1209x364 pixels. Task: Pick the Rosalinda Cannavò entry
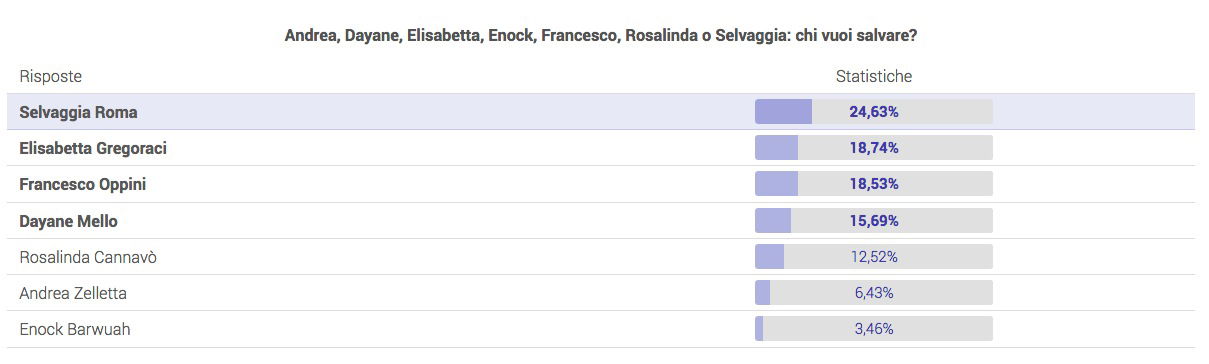[600, 257]
